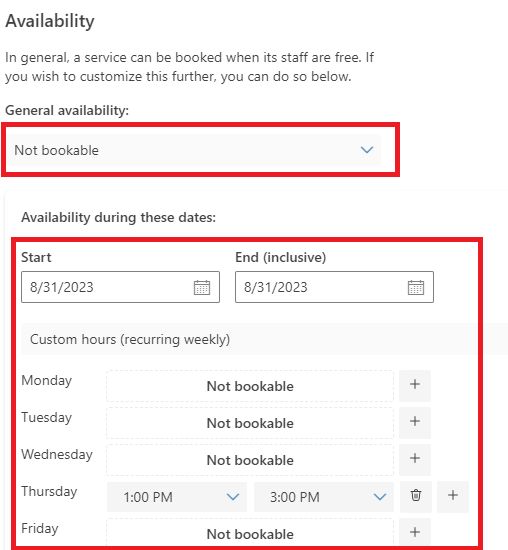This screenshot has width=508, height=550.
Task: Click the End (inclusive) date input field
Action: click(x=334, y=287)
